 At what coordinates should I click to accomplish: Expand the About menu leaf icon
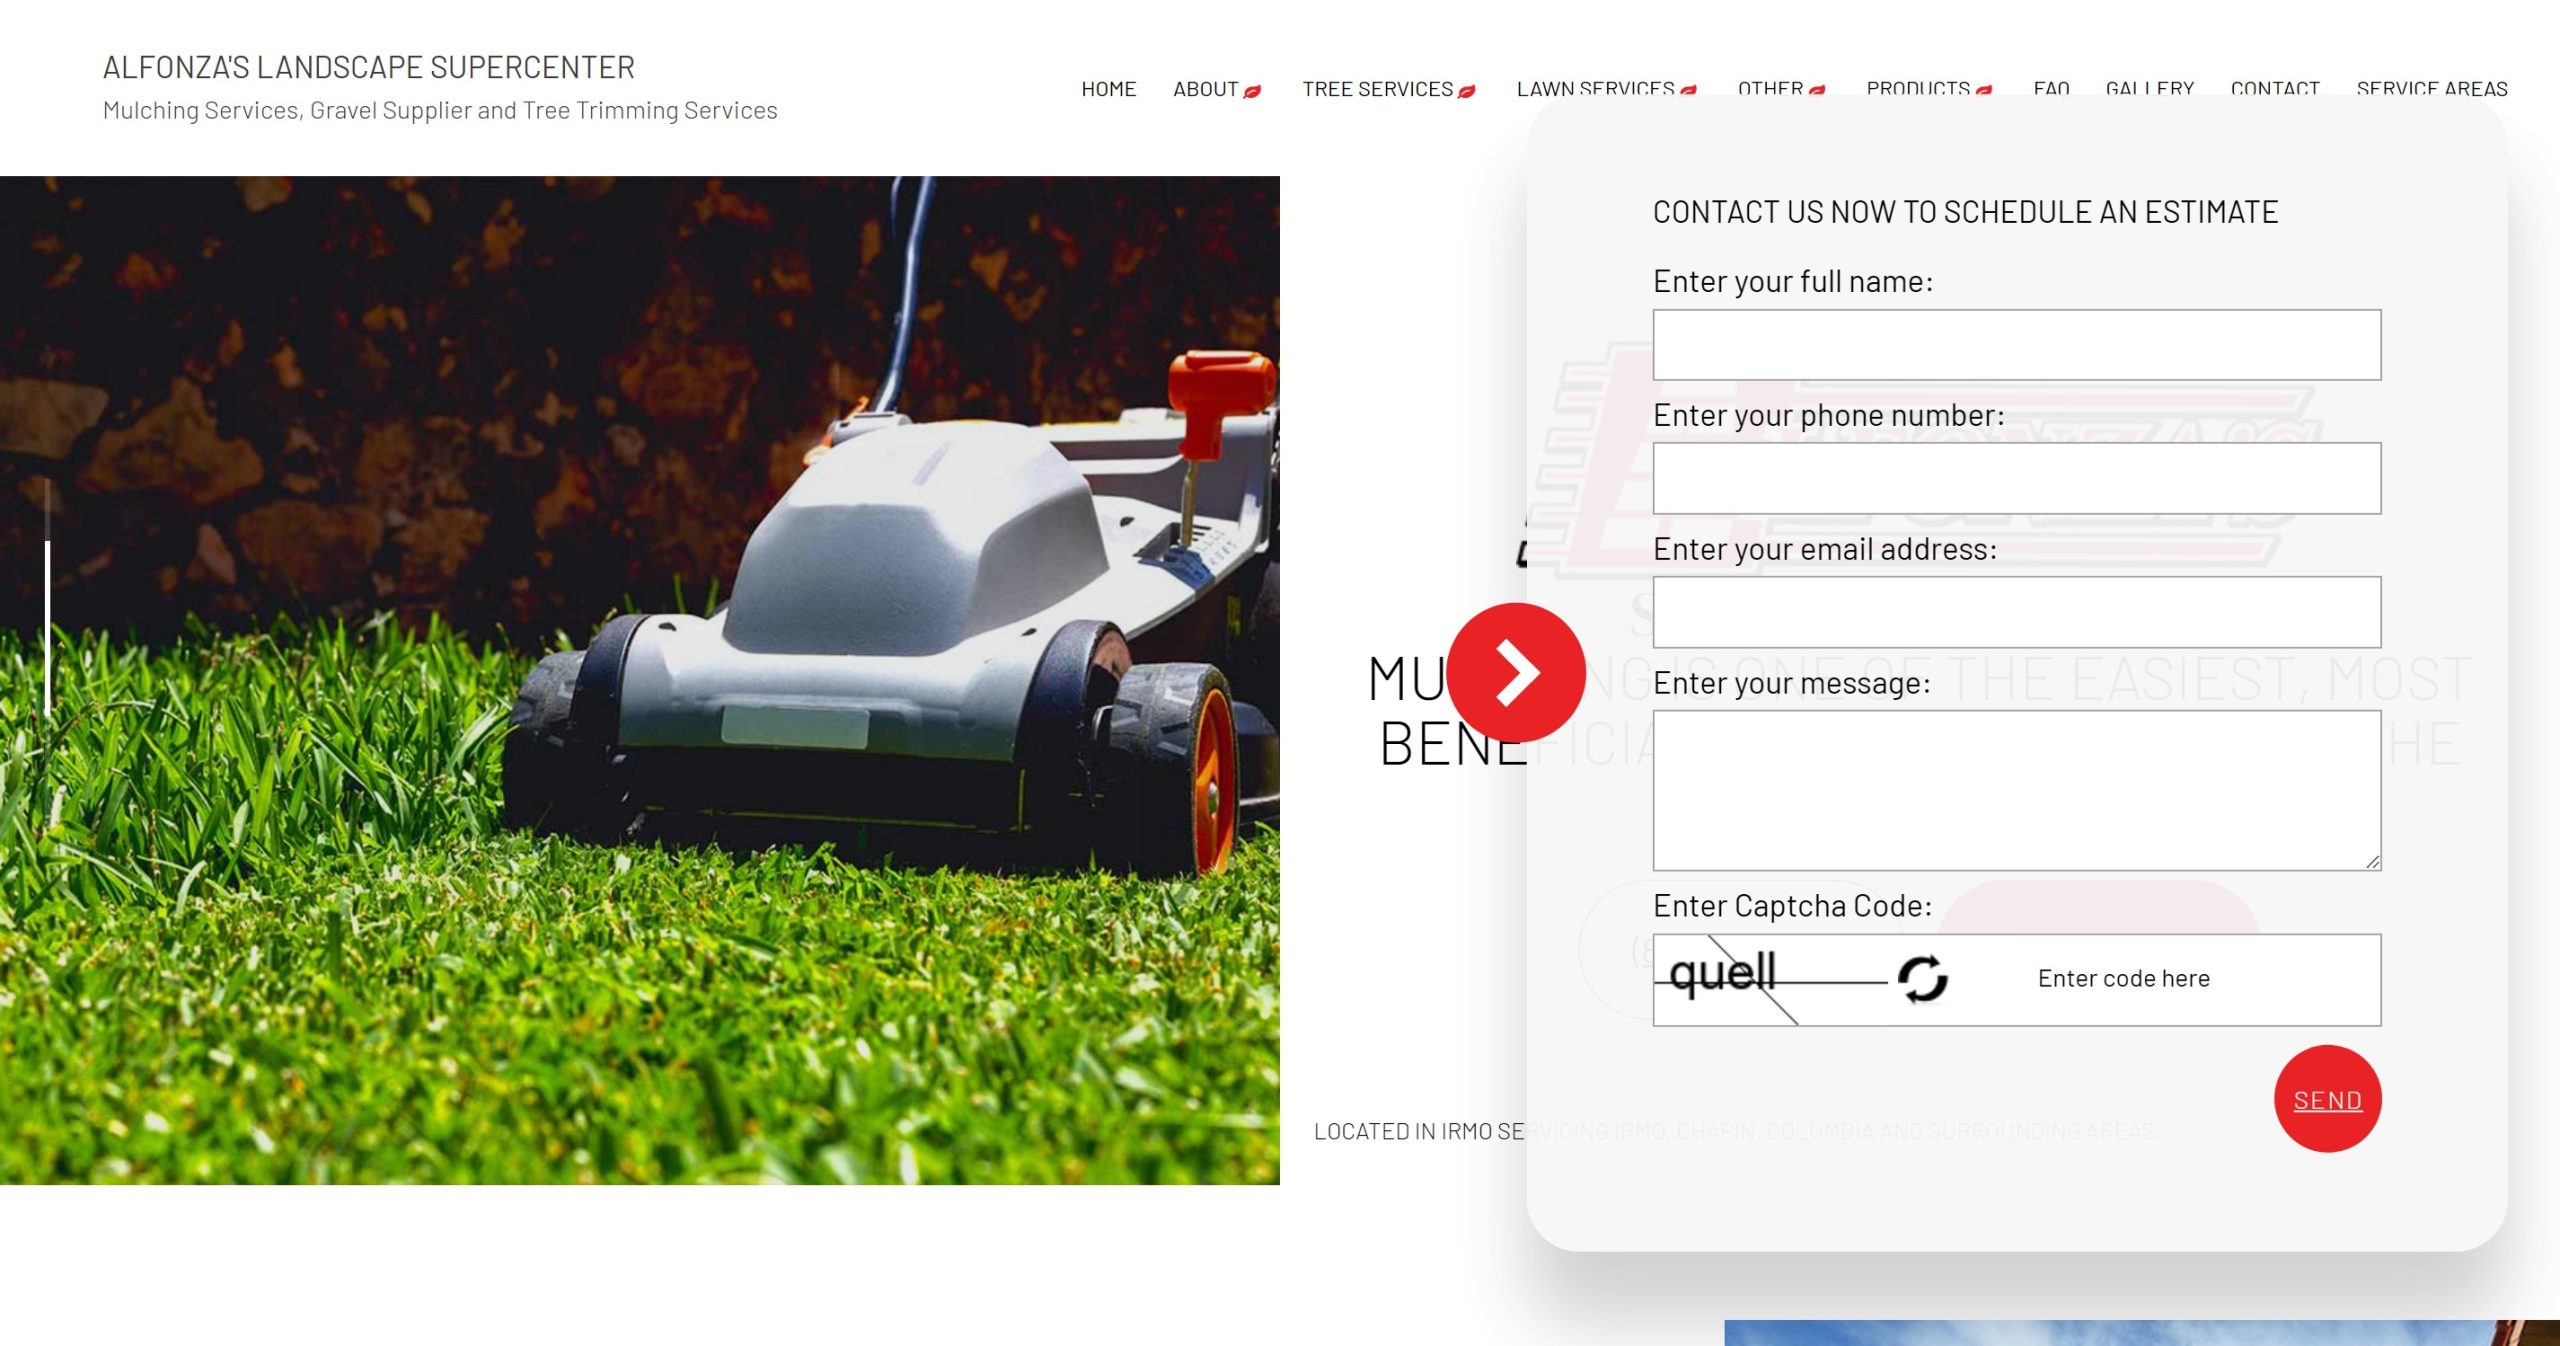[x=1252, y=91]
